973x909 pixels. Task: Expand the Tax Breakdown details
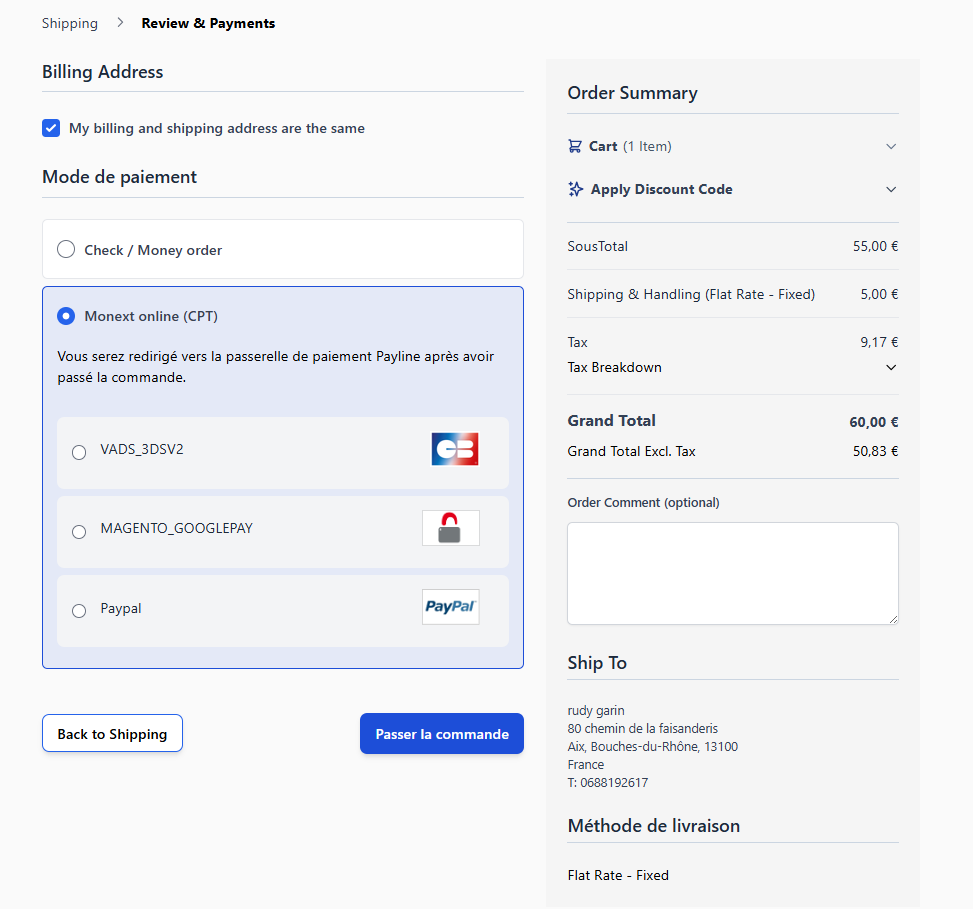click(x=891, y=367)
